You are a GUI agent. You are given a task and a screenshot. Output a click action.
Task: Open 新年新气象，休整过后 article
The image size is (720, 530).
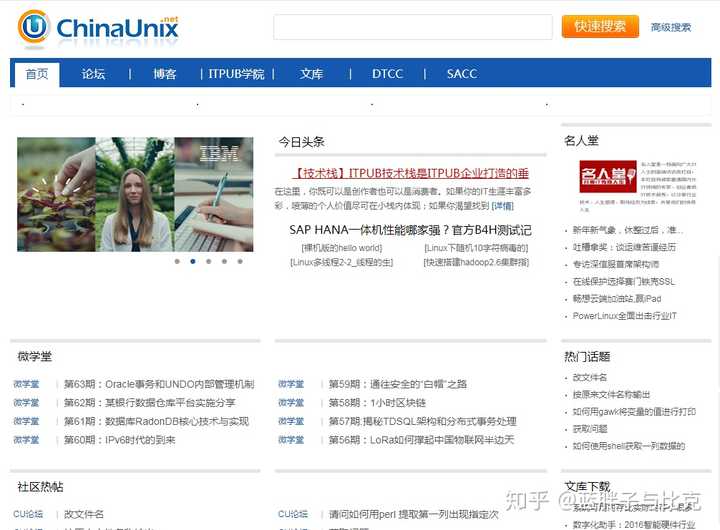click(x=628, y=230)
